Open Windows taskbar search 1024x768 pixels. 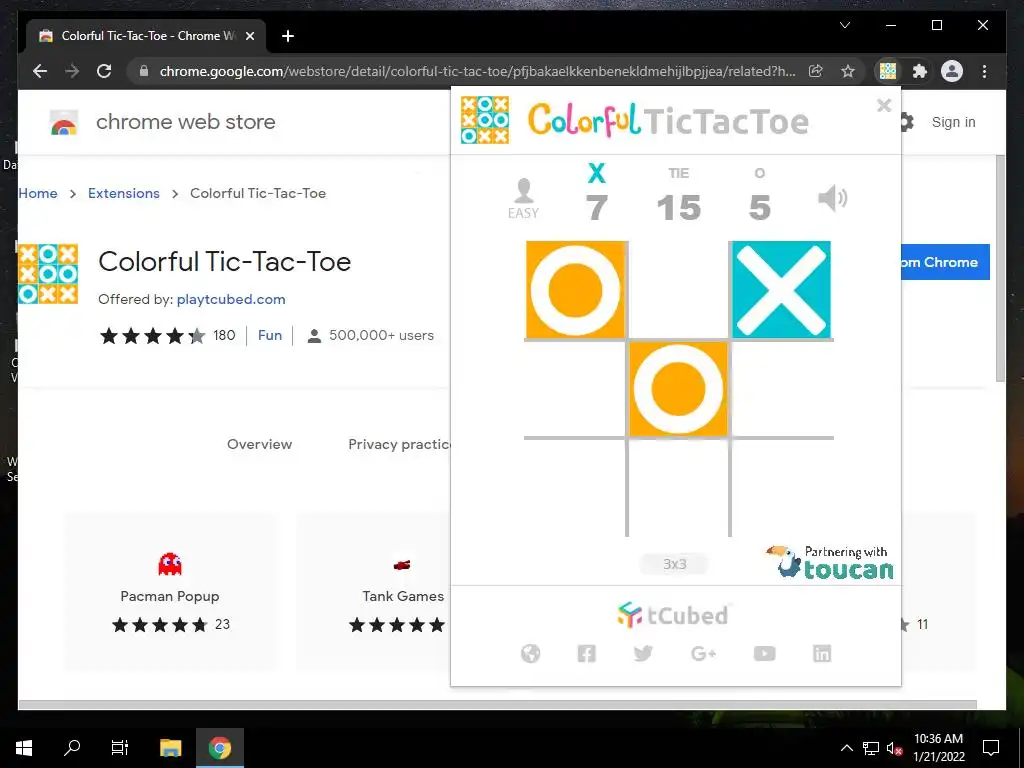(x=72, y=748)
